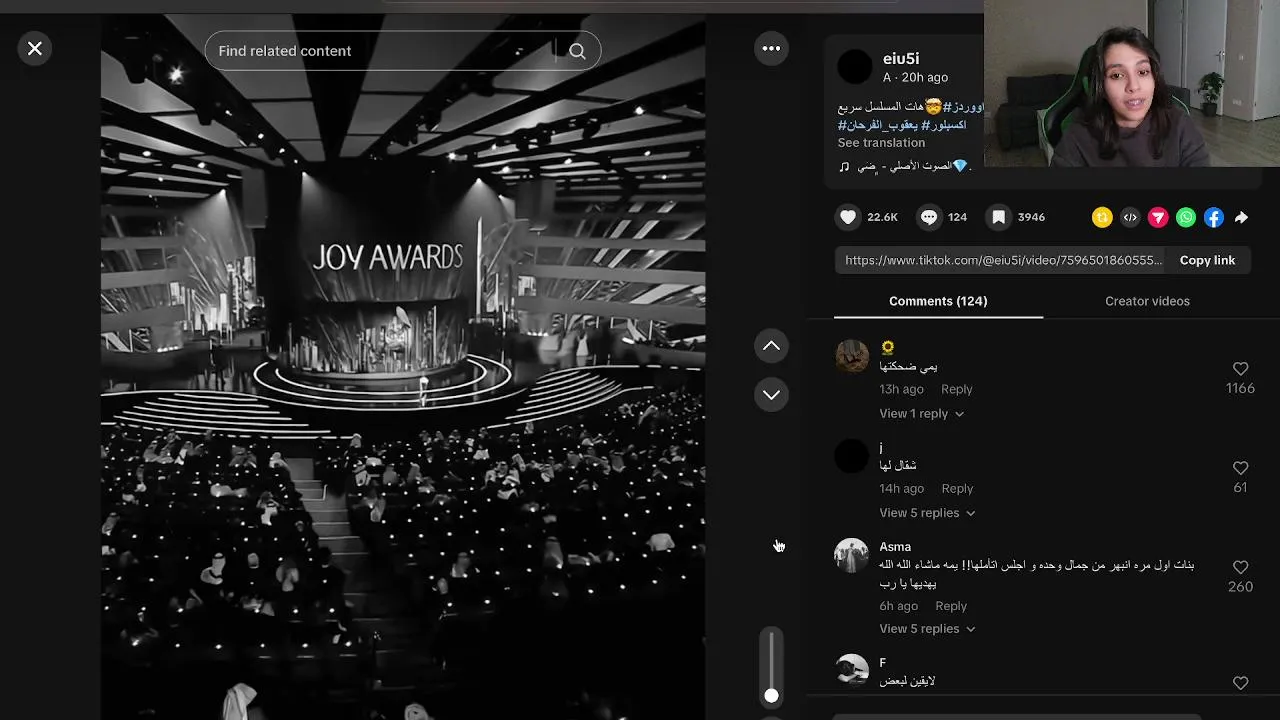Reply to Asma's 6h ago comment
This screenshot has height=720, width=1280.
(x=951, y=606)
